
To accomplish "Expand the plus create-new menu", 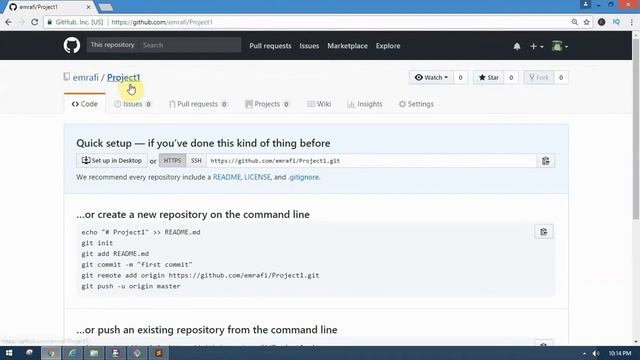I will coord(536,46).
